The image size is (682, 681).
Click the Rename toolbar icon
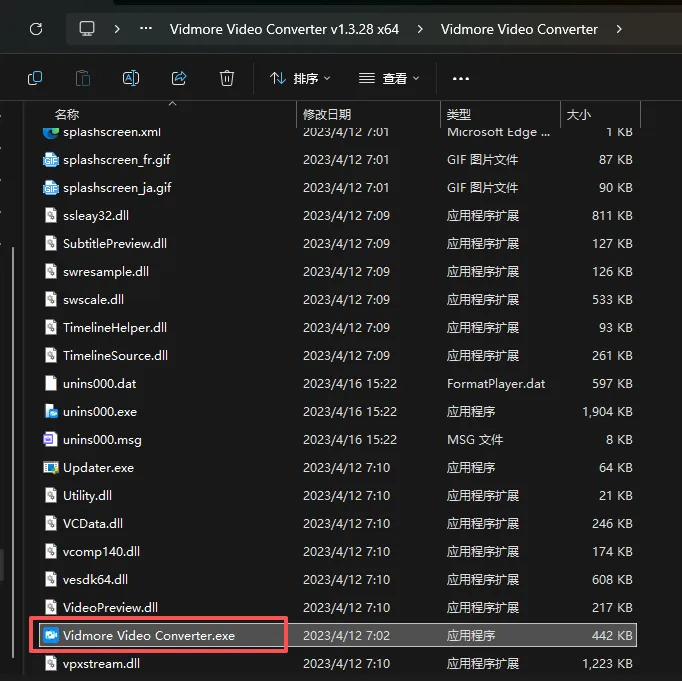[x=131, y=78]
